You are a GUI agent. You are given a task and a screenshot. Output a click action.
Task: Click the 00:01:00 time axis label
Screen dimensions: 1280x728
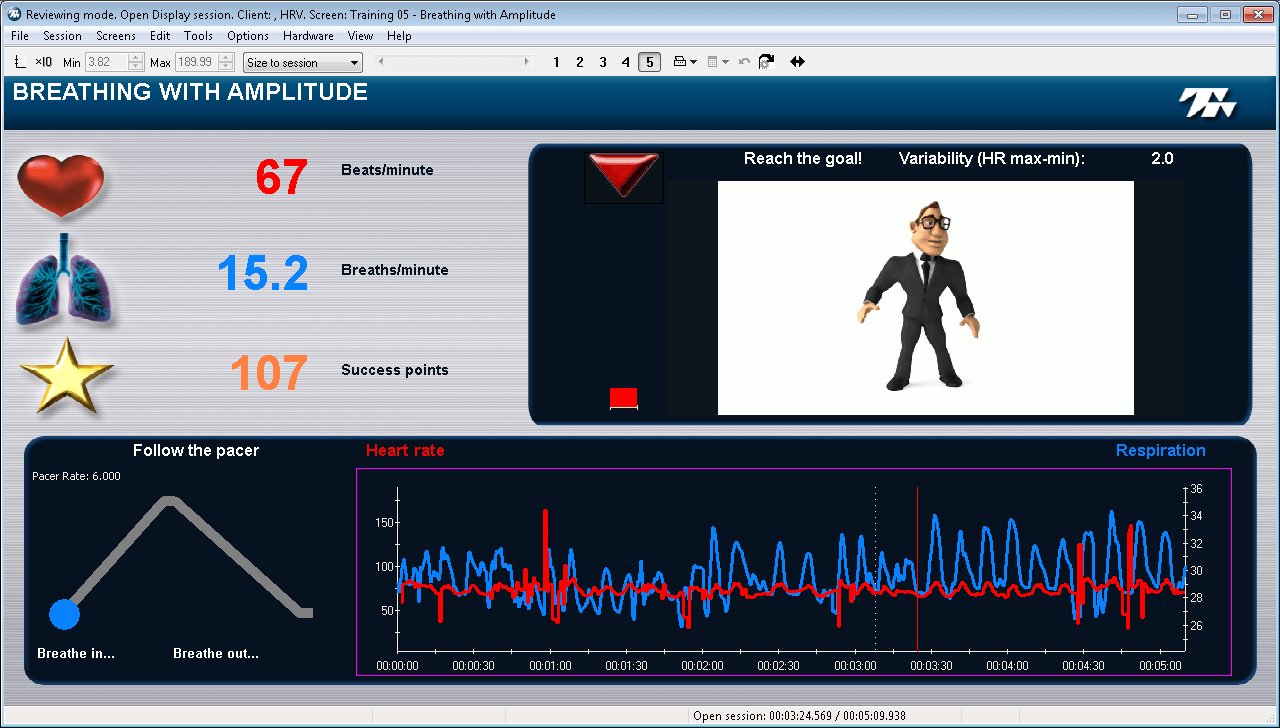[550, 665]
